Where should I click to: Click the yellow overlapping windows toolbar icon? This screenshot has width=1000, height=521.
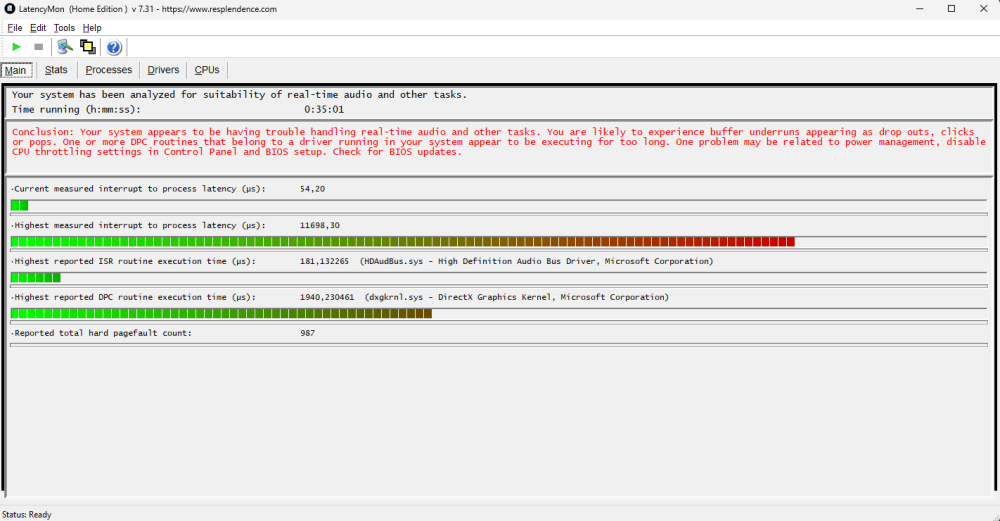point(88,47)
